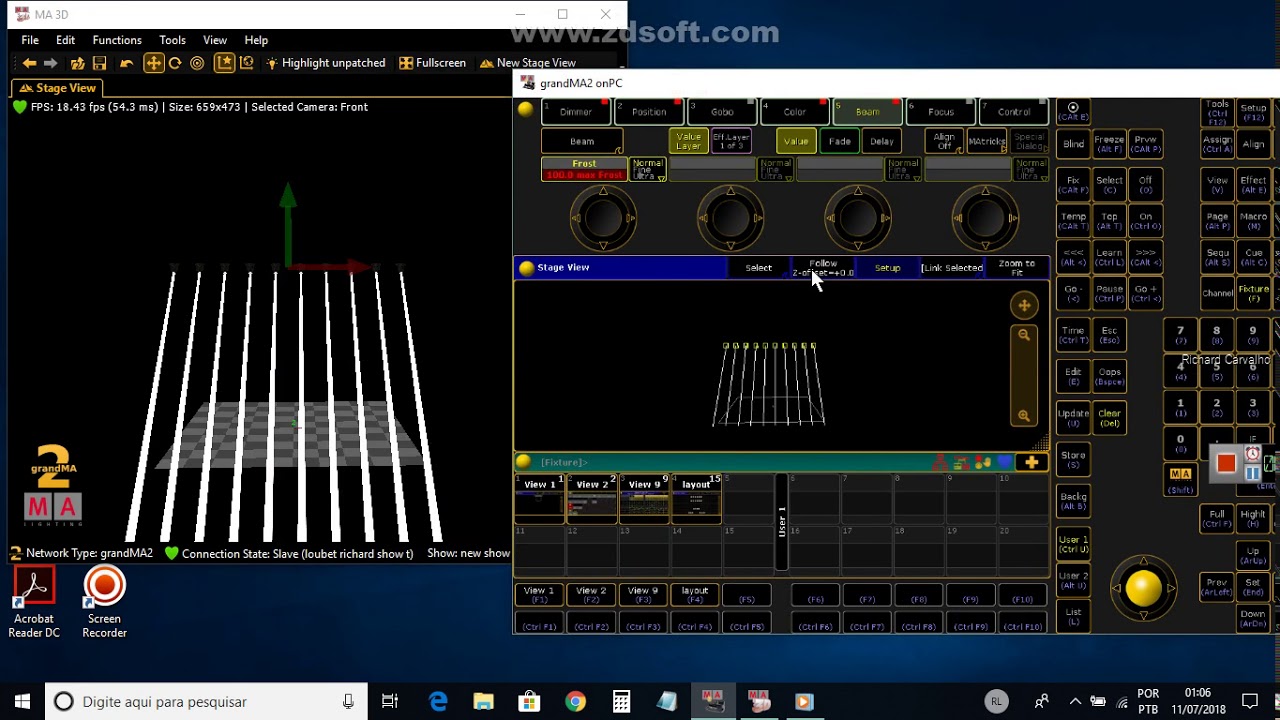Click the Update key
The width and height of the screenshot is (1280, 720).
(1073, 417)
